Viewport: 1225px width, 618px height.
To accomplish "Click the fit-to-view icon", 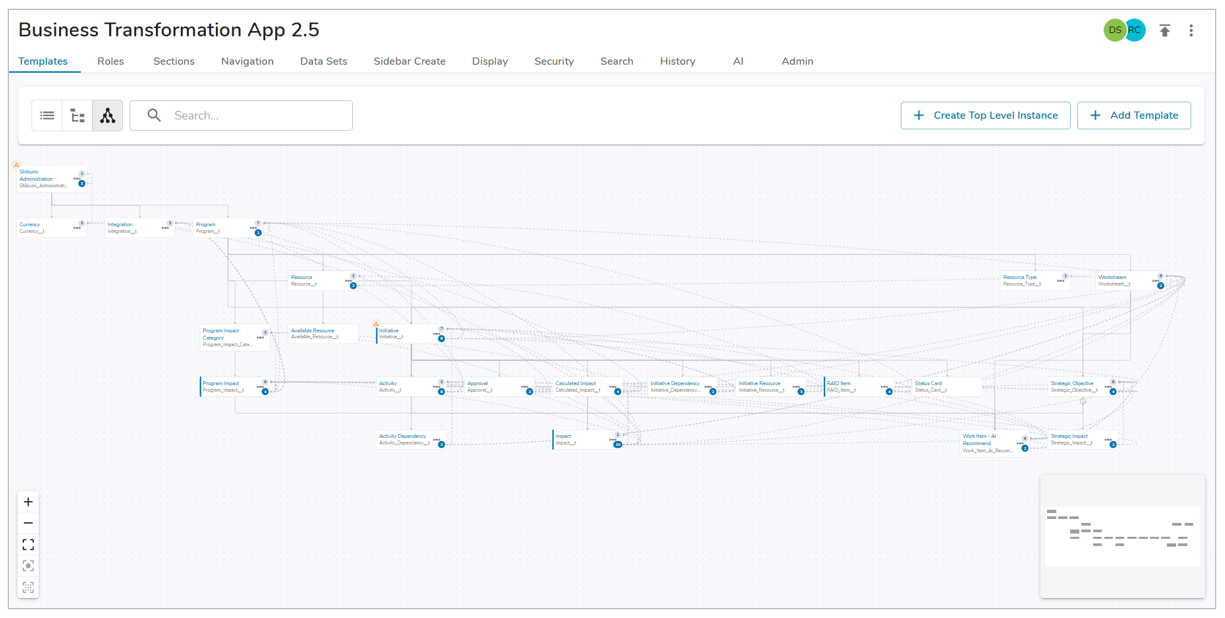I will [28, 545].
